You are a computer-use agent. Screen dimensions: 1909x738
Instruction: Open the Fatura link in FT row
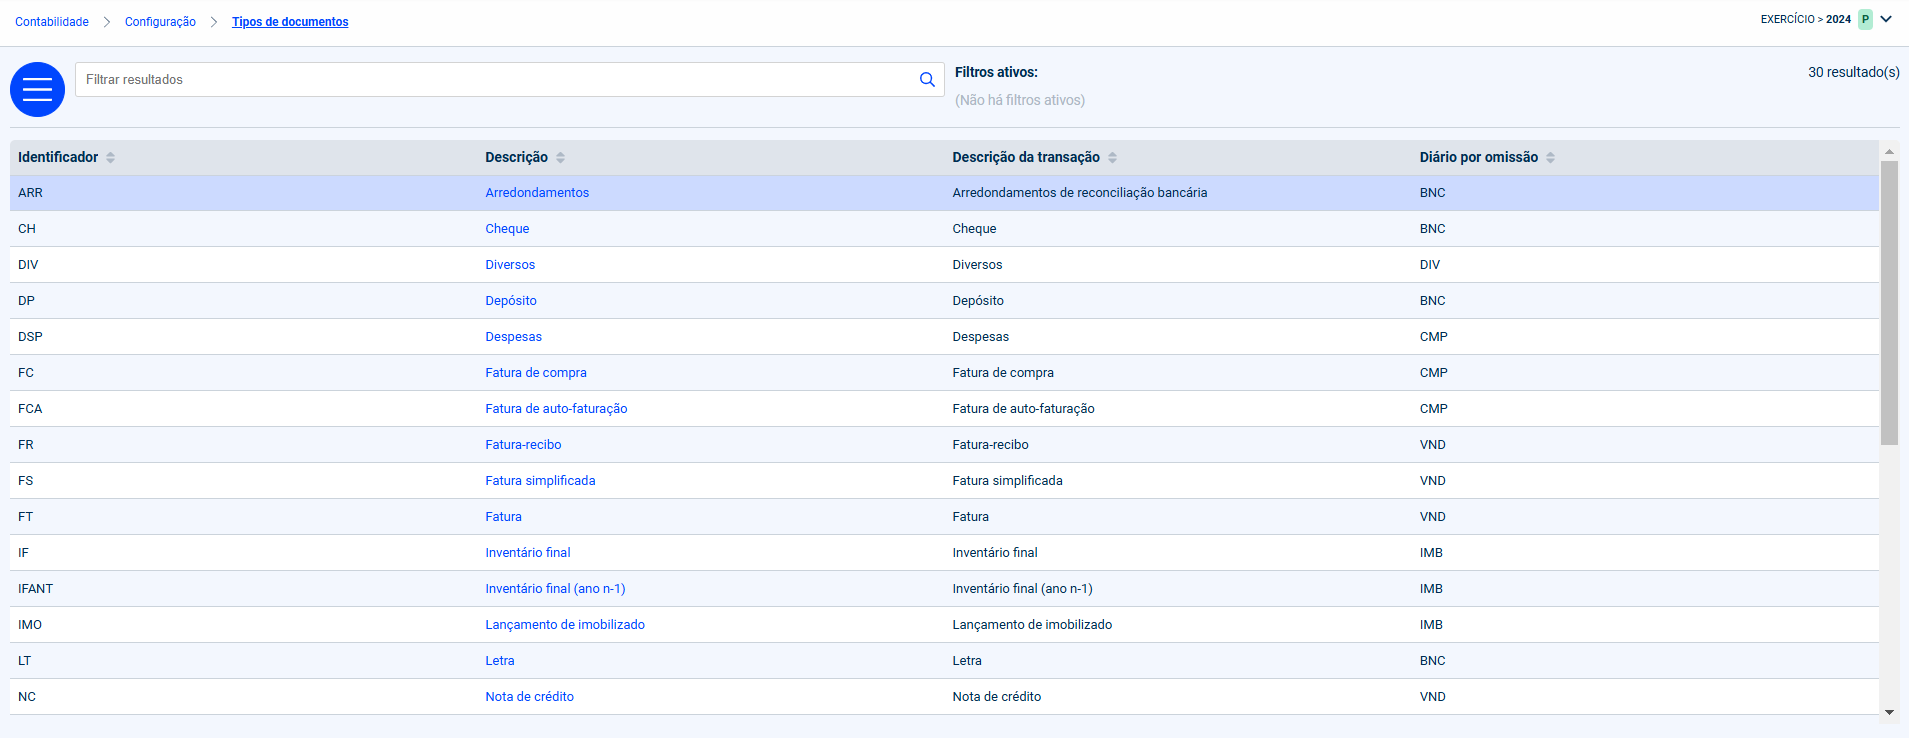[503, 517]
